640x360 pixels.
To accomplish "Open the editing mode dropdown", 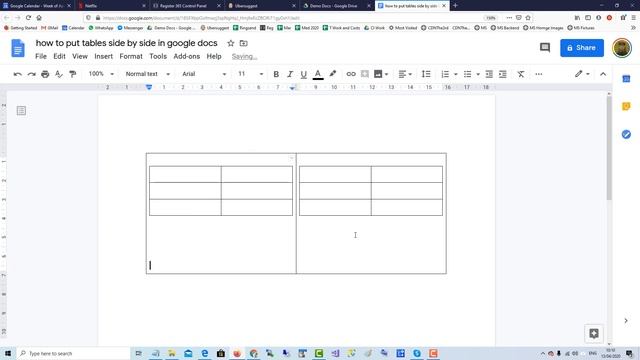I will [x=582, y=74].
